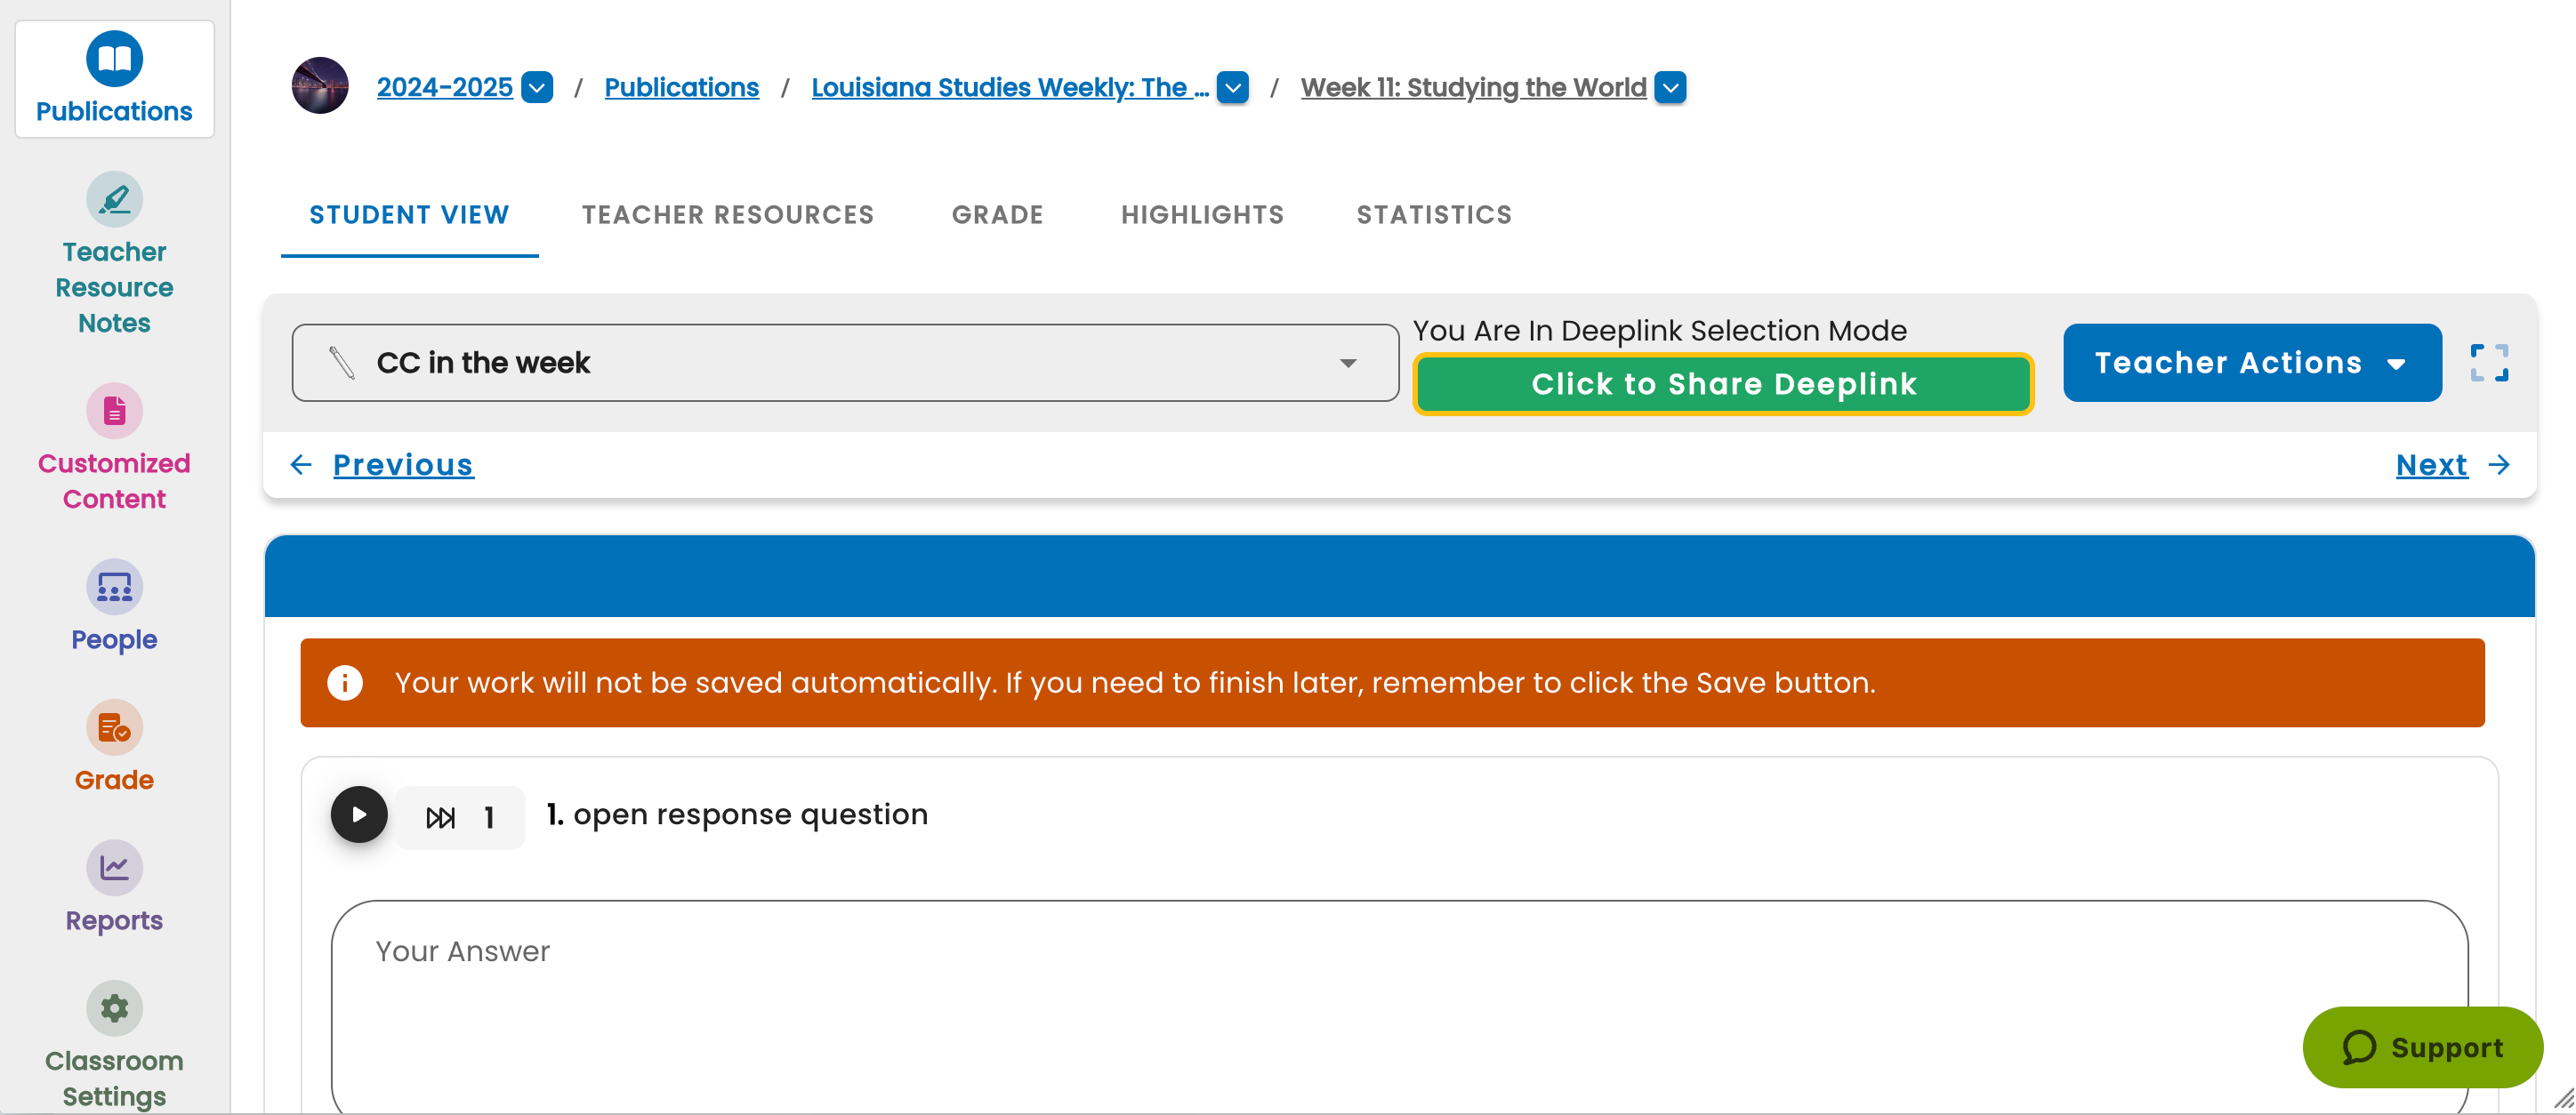Click the info icon in warning banner
The image size is (2576, 1115).
coord(345,682)
